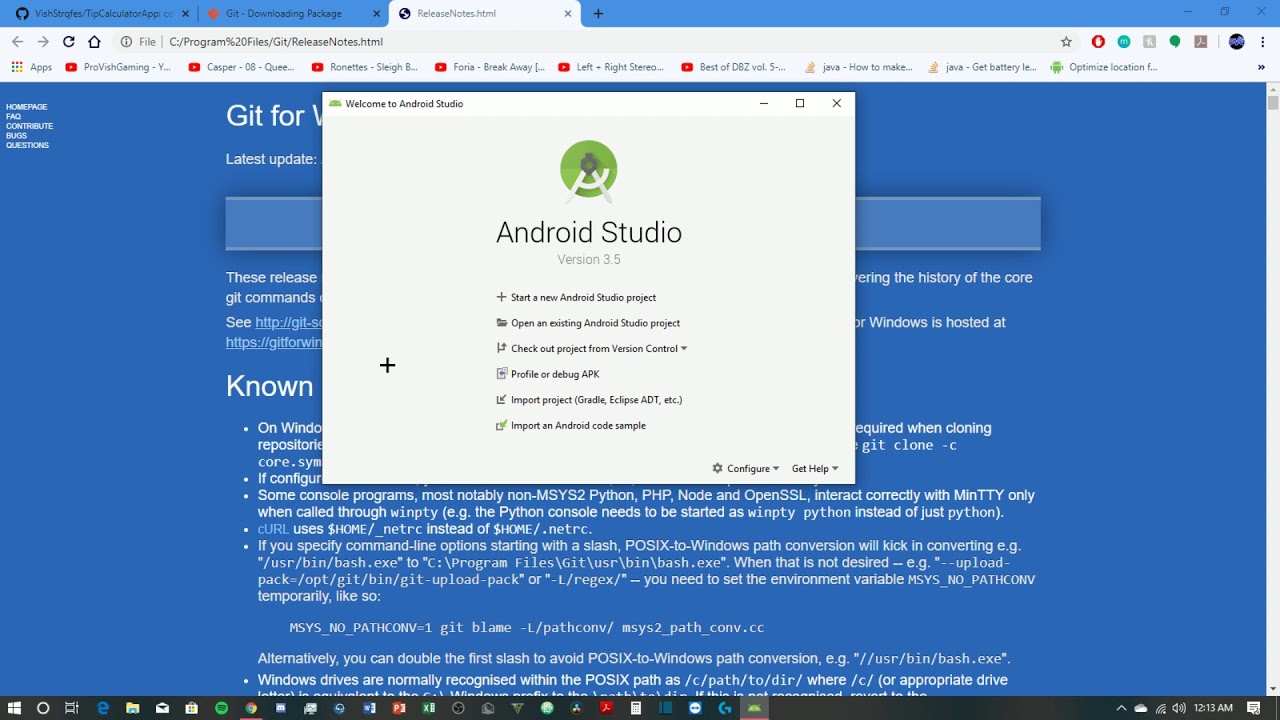Open File Explorer from taskbar
The height and width of the screenshot is (720, 1280).
132,708
